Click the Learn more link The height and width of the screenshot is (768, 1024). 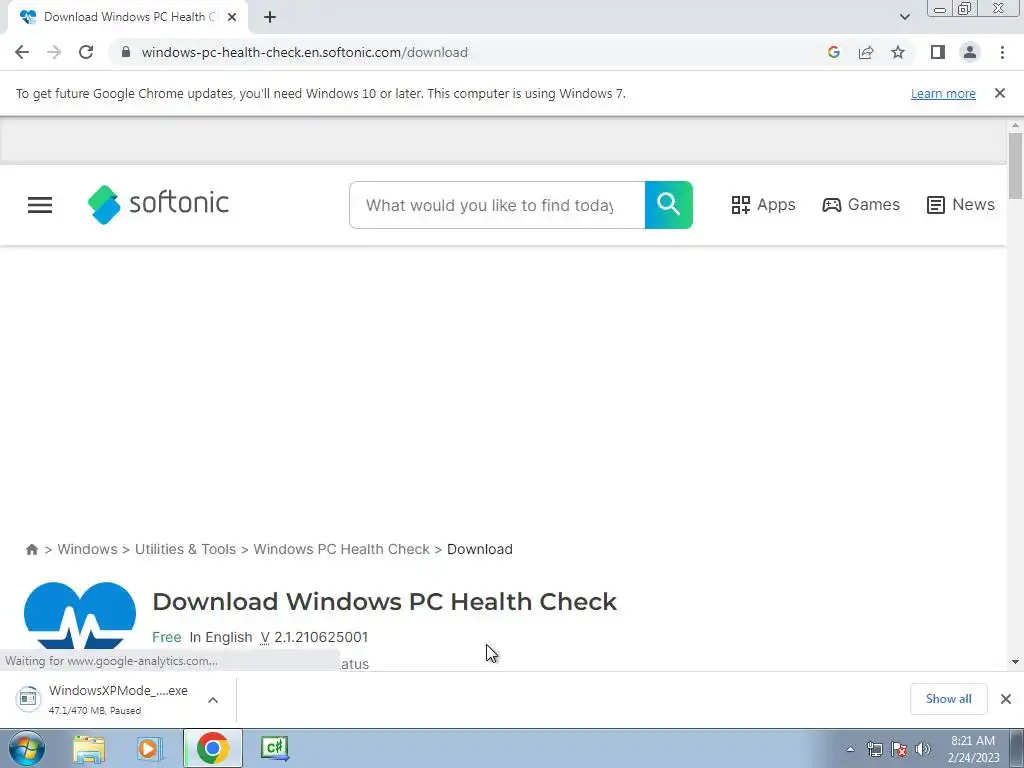943,93
